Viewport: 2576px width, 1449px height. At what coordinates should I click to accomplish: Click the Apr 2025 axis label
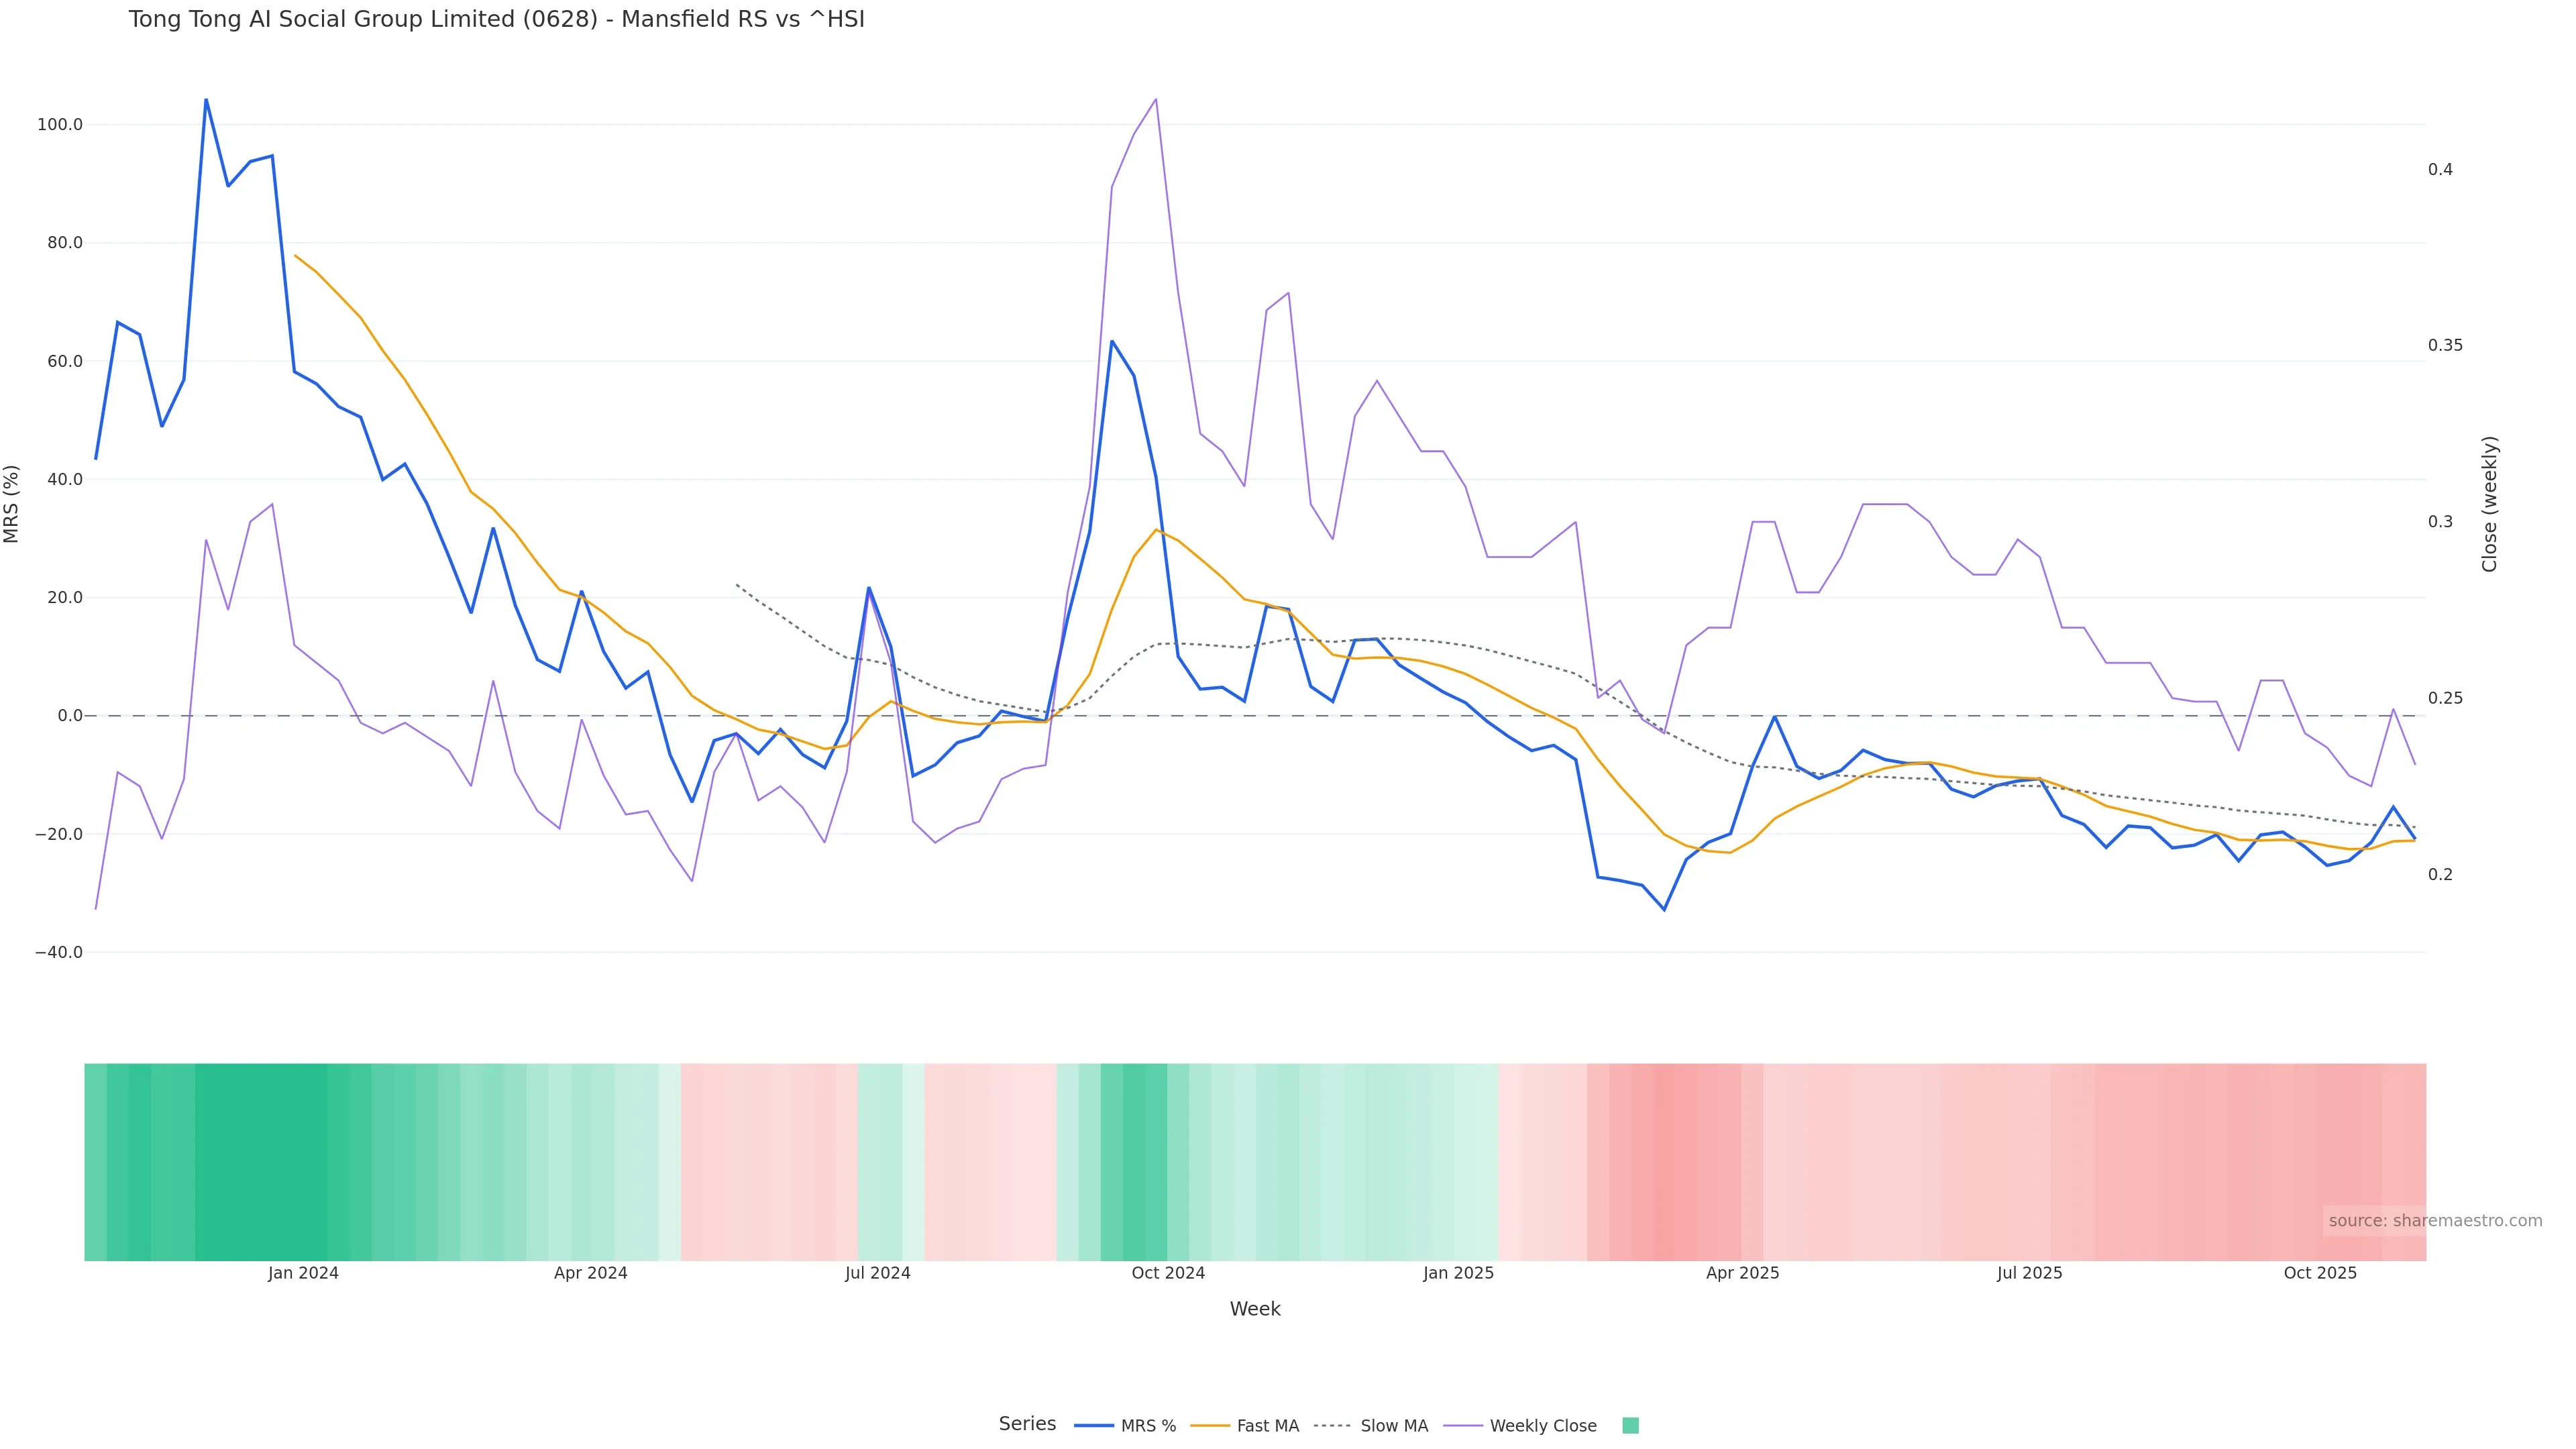[x=1742, y=1273]
